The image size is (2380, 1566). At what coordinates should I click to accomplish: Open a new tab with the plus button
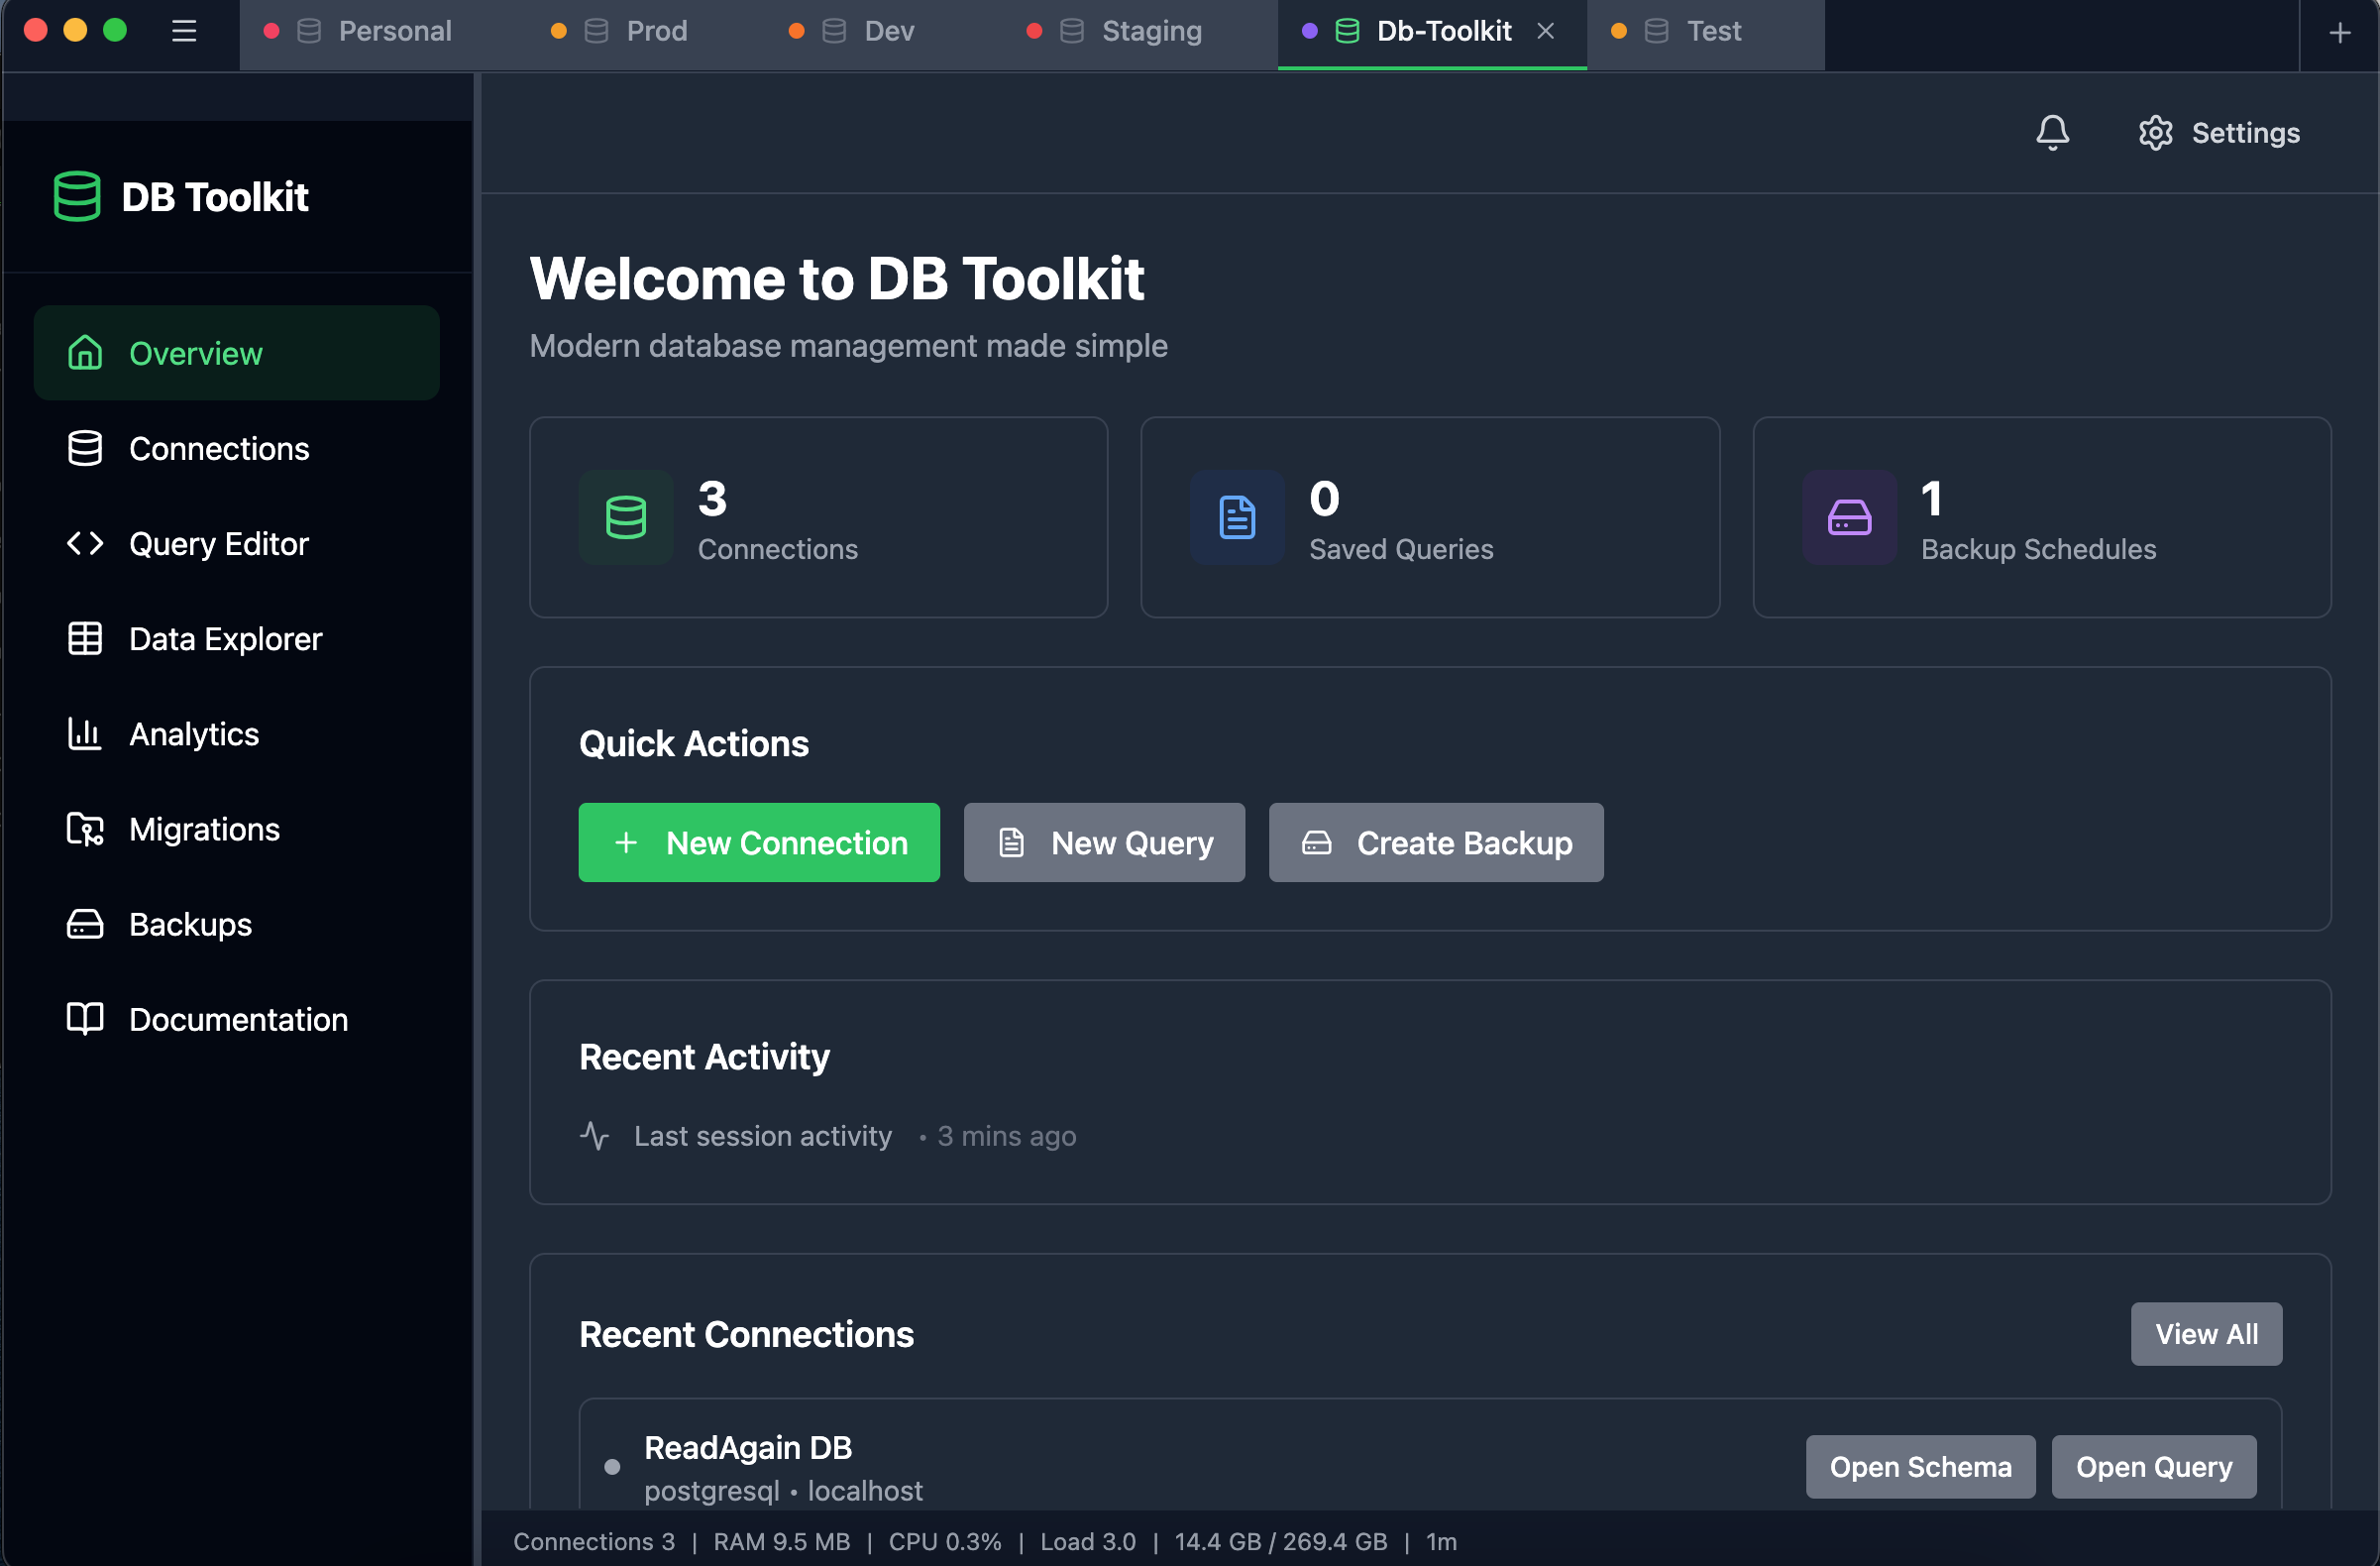tap(2339, 32)
